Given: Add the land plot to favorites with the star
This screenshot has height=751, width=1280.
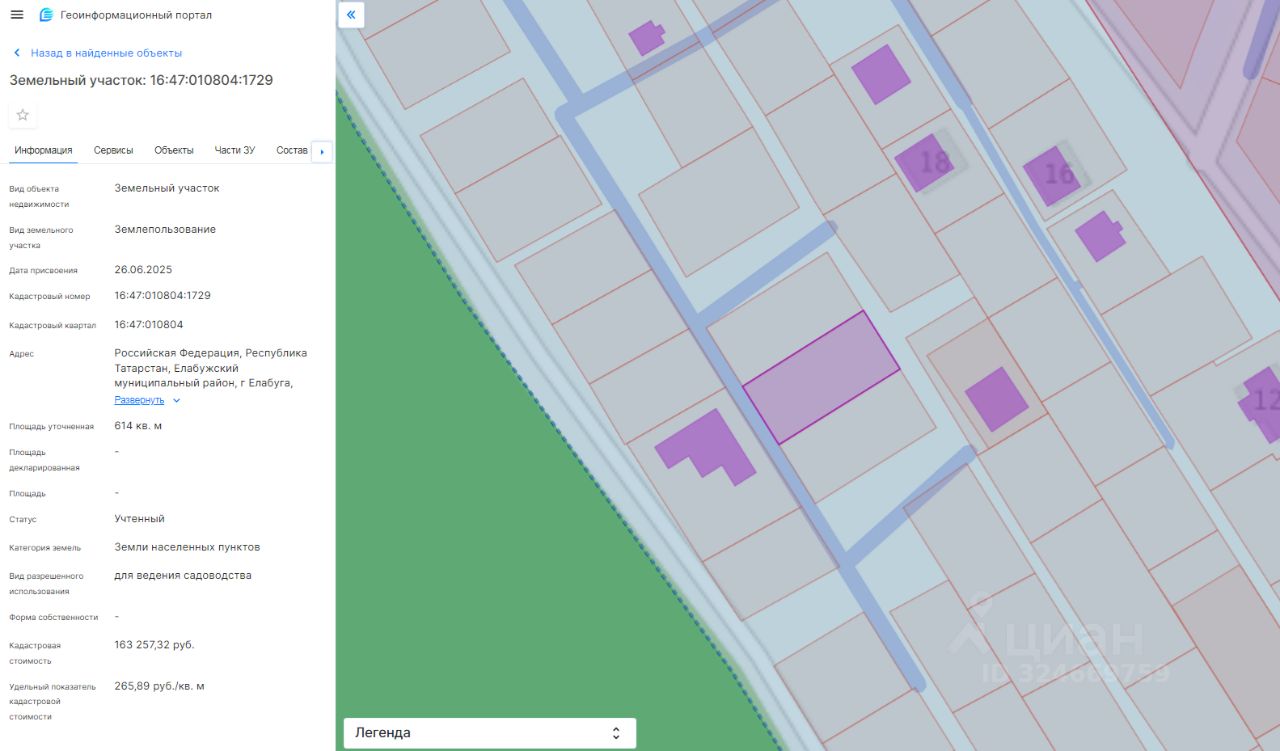Looking at the screenshot, I should [23, 115].
